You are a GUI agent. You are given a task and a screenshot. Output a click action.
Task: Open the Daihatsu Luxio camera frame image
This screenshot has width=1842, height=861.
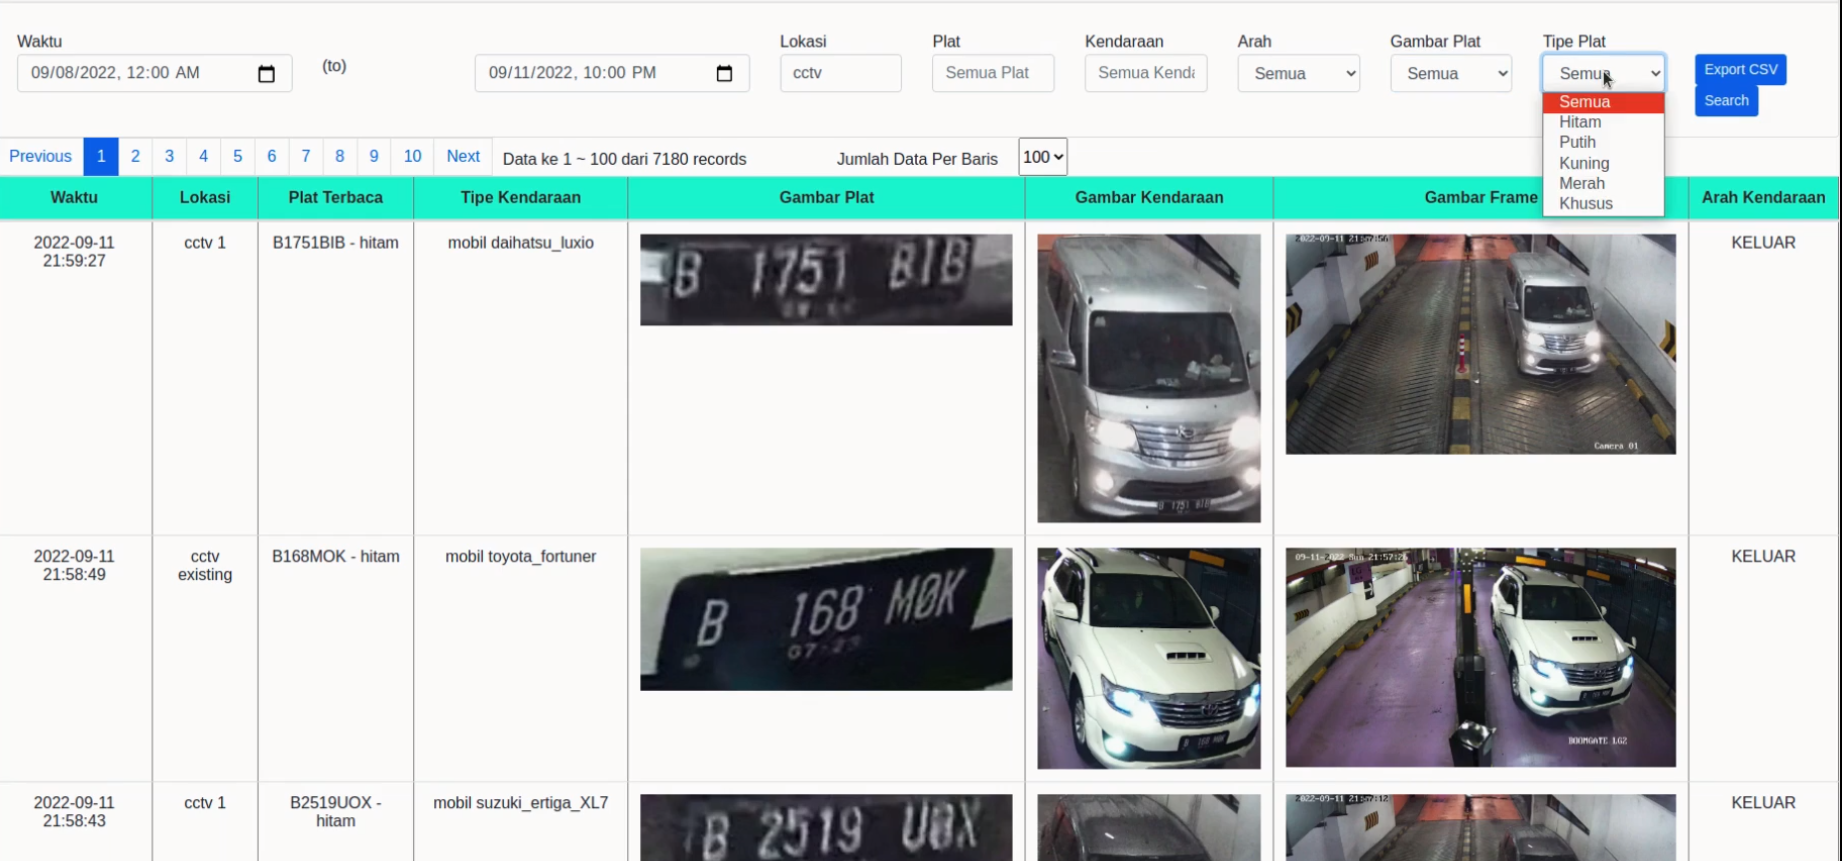(x=1480, y=344)
